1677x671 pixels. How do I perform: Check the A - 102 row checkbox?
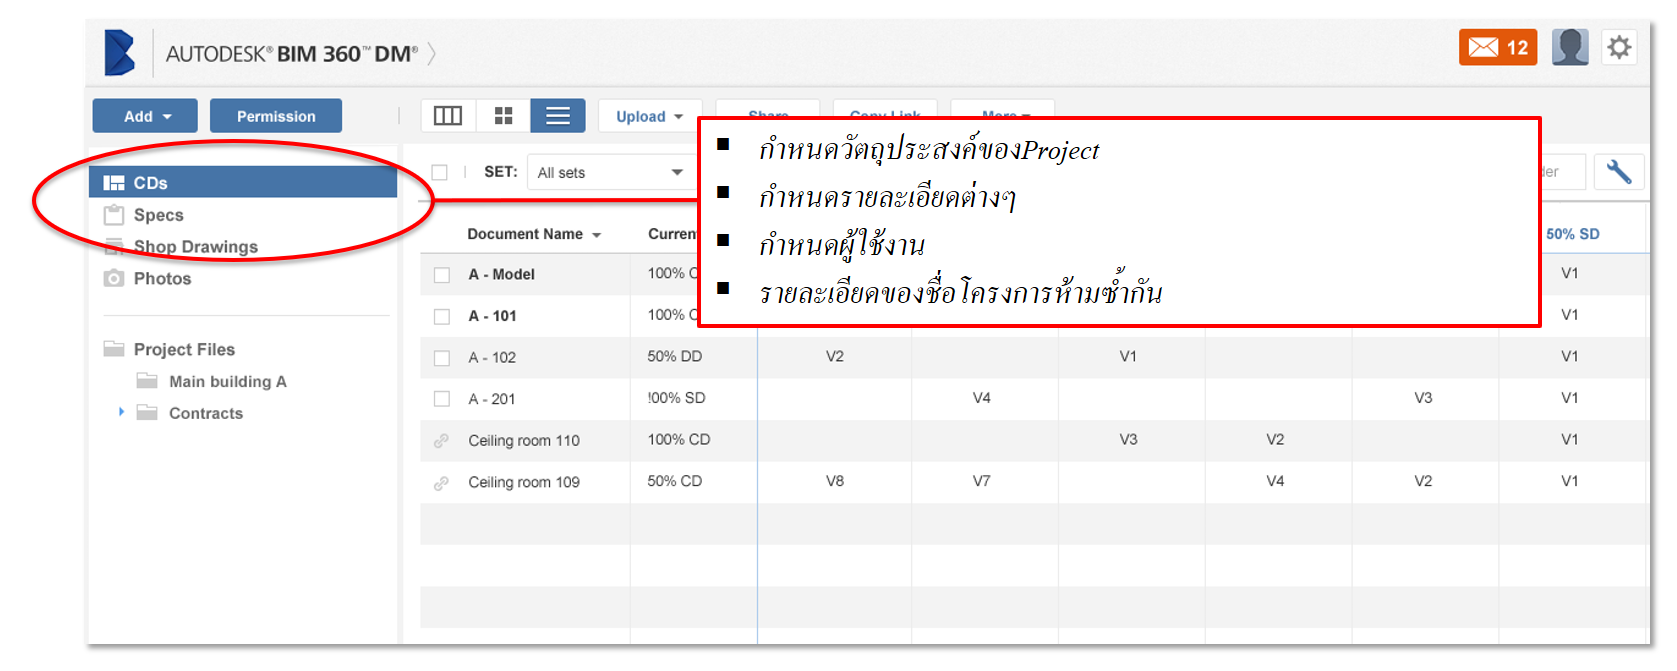(442, 358)
